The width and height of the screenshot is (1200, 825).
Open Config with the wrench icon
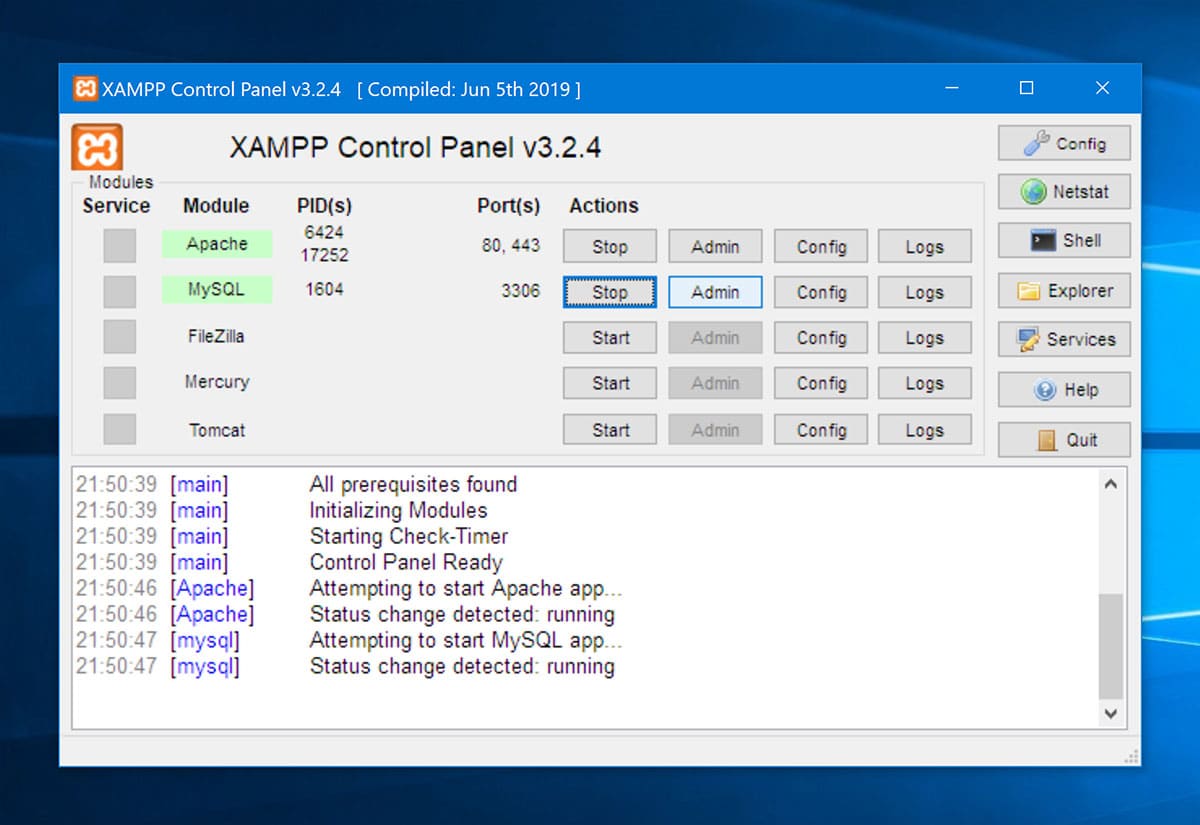1064,143
